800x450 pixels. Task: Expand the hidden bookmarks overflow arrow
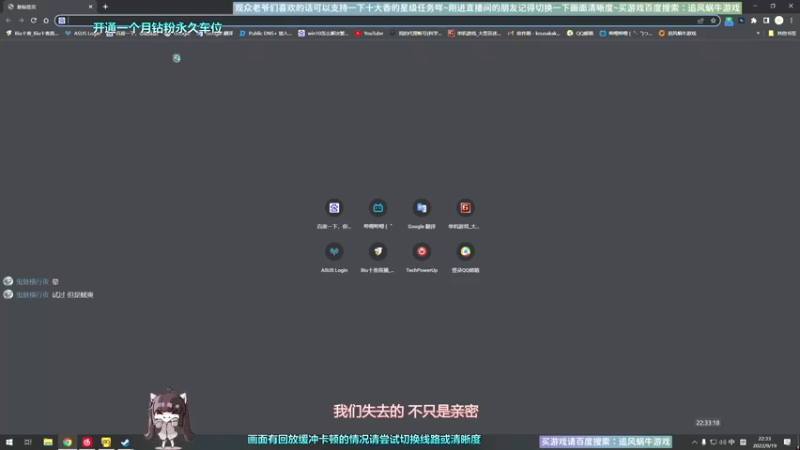tap(758, 33)
